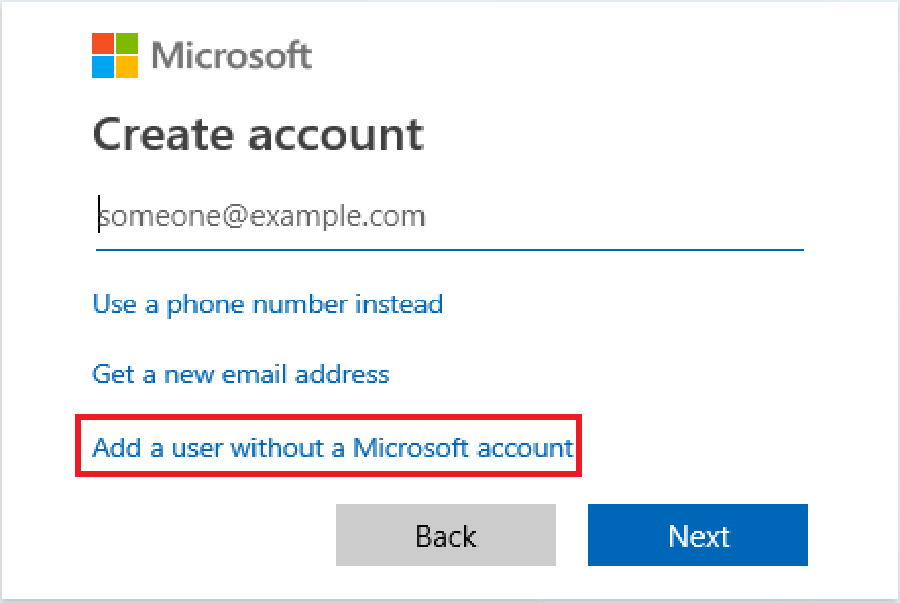Choose Add a user without a Microsoft account
The height and width of the screenshot is (603, 900).
(332, 447)
